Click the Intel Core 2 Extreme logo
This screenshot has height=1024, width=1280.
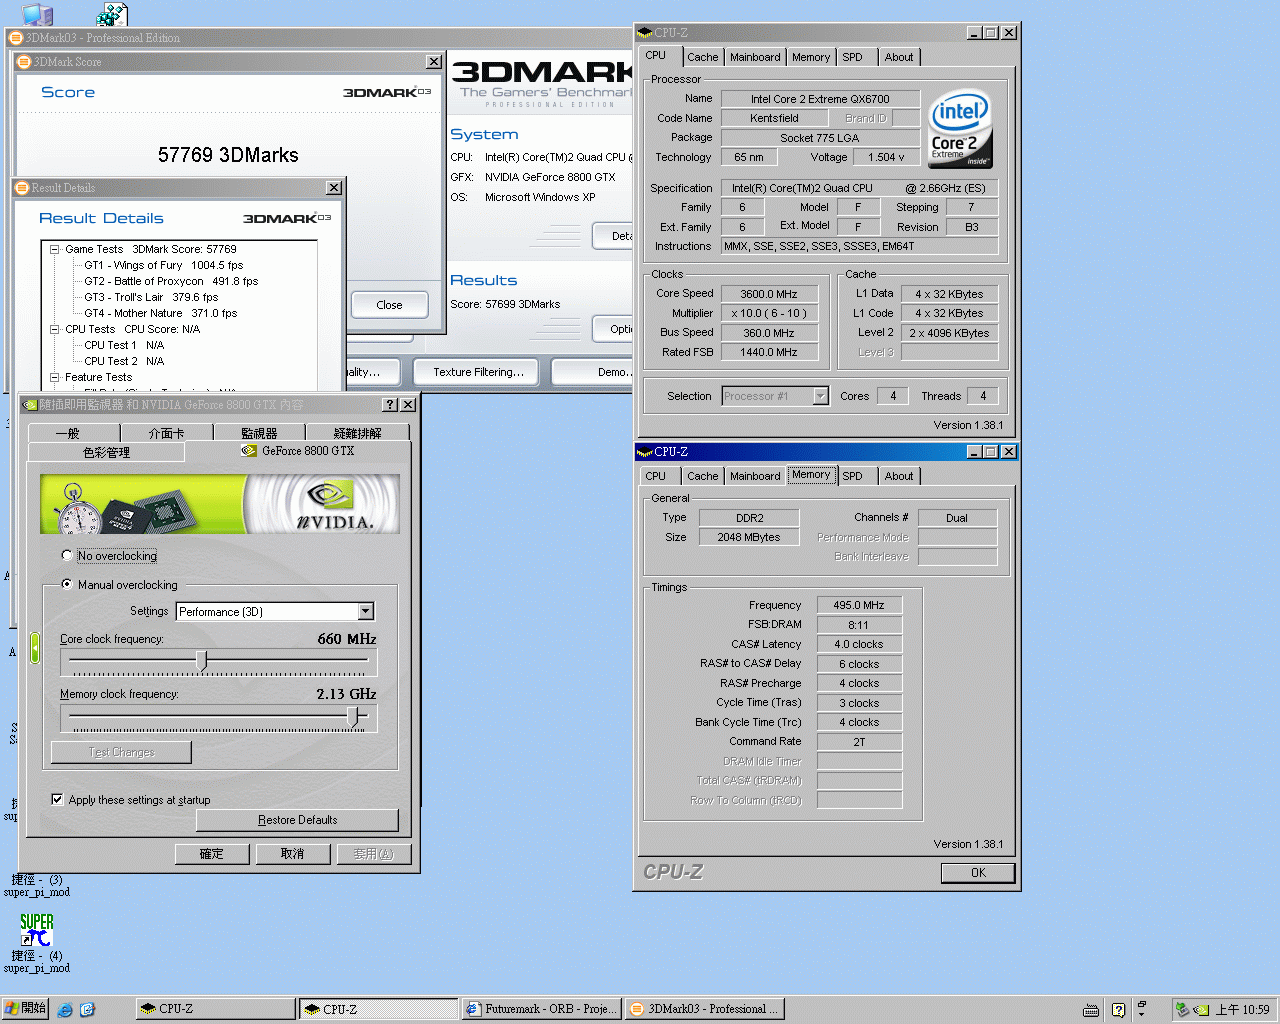(x=960, y=129)
